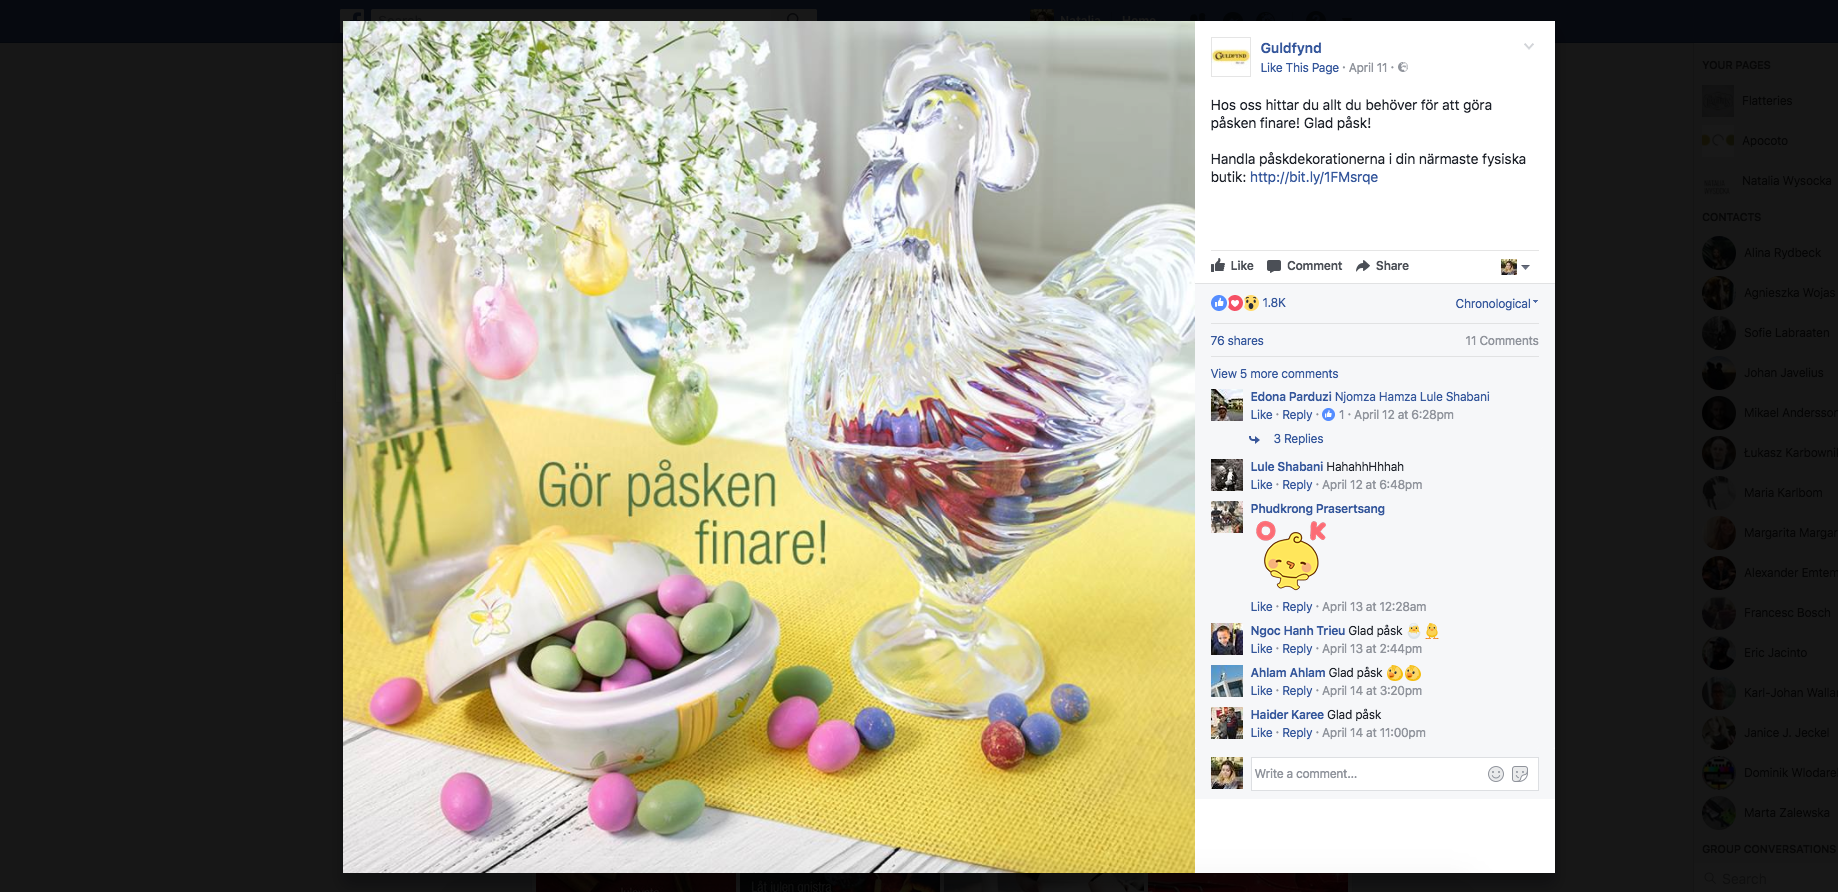1838x892 pixels.
Task: Open post options chevron at top right
Action: (1528, 47)
